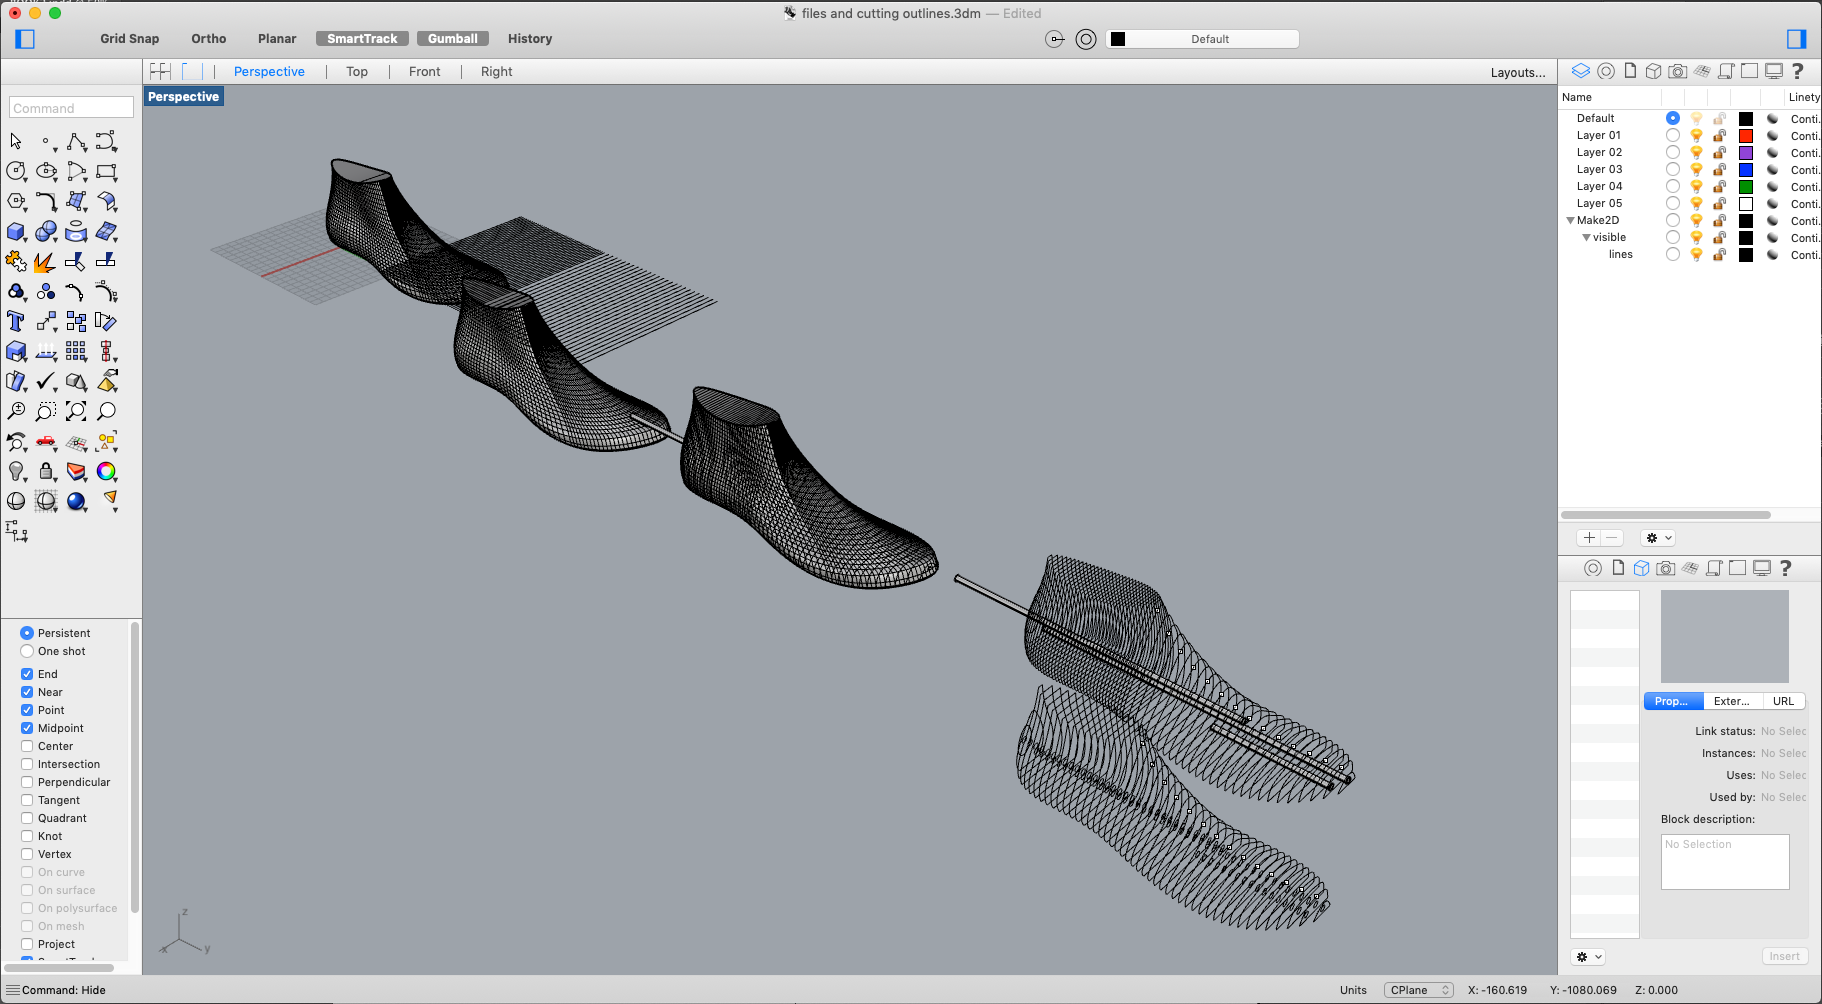Select the Join puzzle-piece tool

coord(16,261)
